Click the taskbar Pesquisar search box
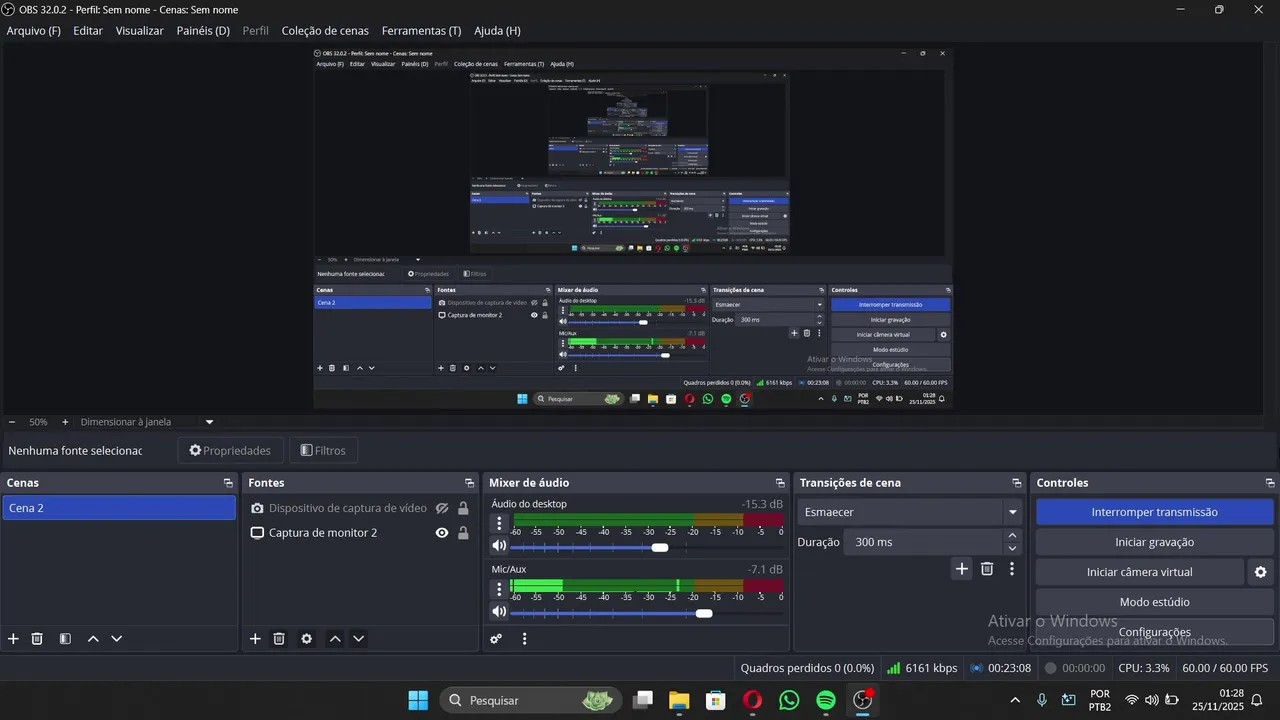 click(529, 700)
